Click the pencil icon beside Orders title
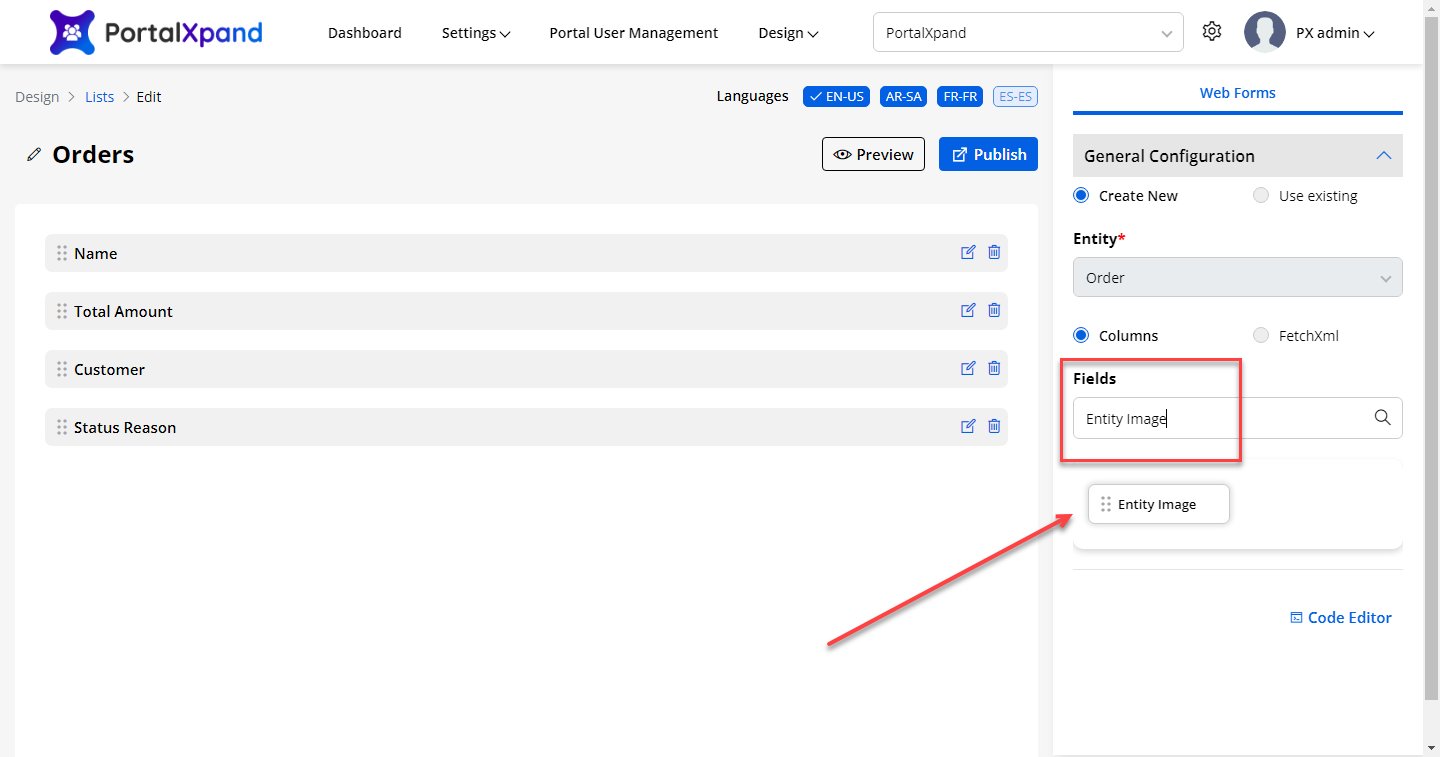 click(35, 155)
